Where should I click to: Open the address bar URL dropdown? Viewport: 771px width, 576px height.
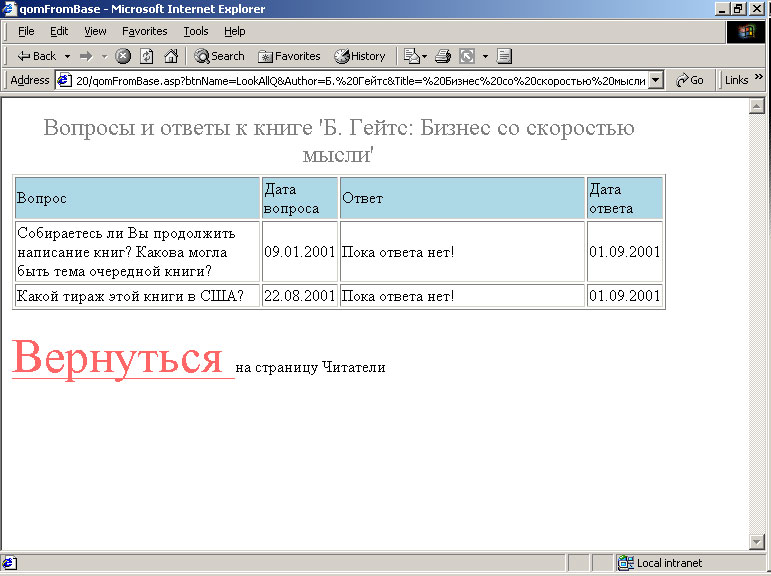[656, 80]
